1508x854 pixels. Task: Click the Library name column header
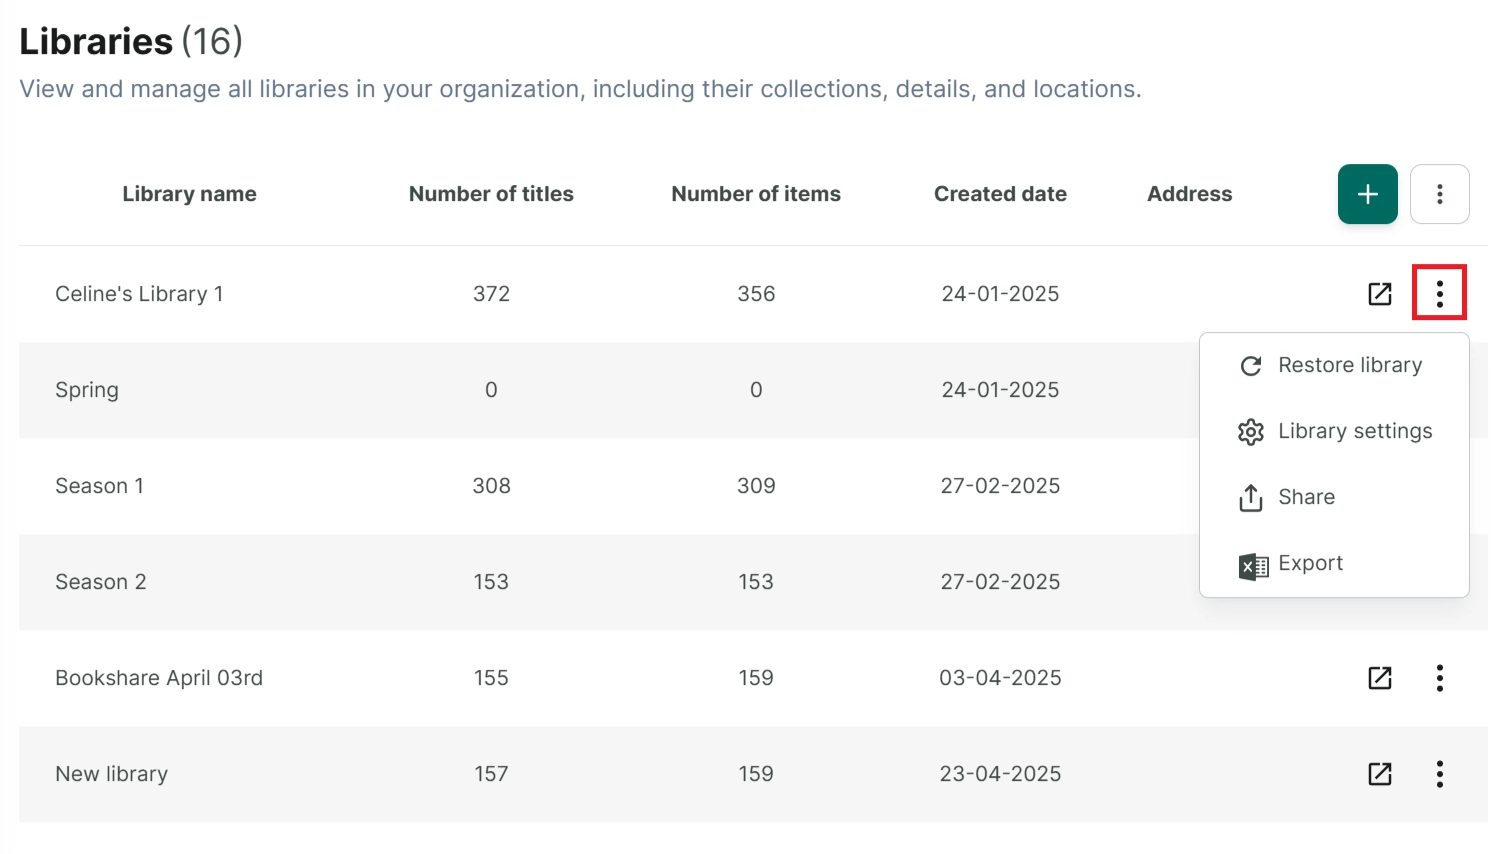[189, 194]
